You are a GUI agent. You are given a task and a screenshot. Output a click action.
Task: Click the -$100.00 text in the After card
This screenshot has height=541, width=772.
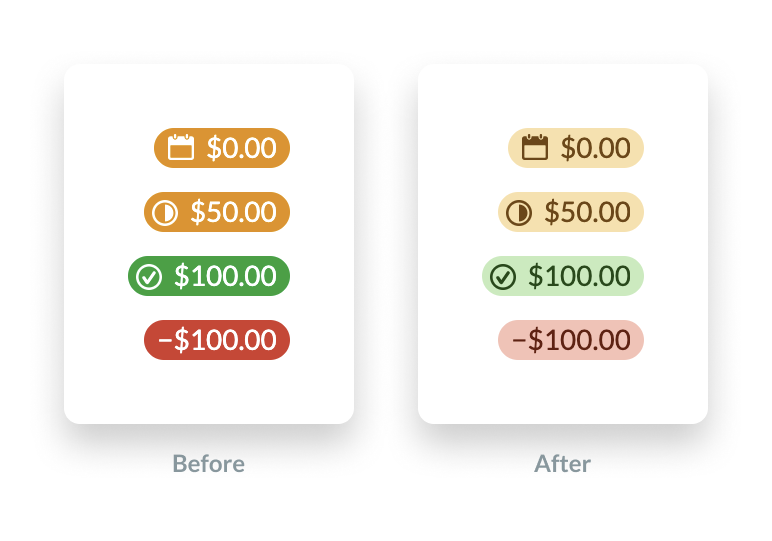click(x=571, y=340)
